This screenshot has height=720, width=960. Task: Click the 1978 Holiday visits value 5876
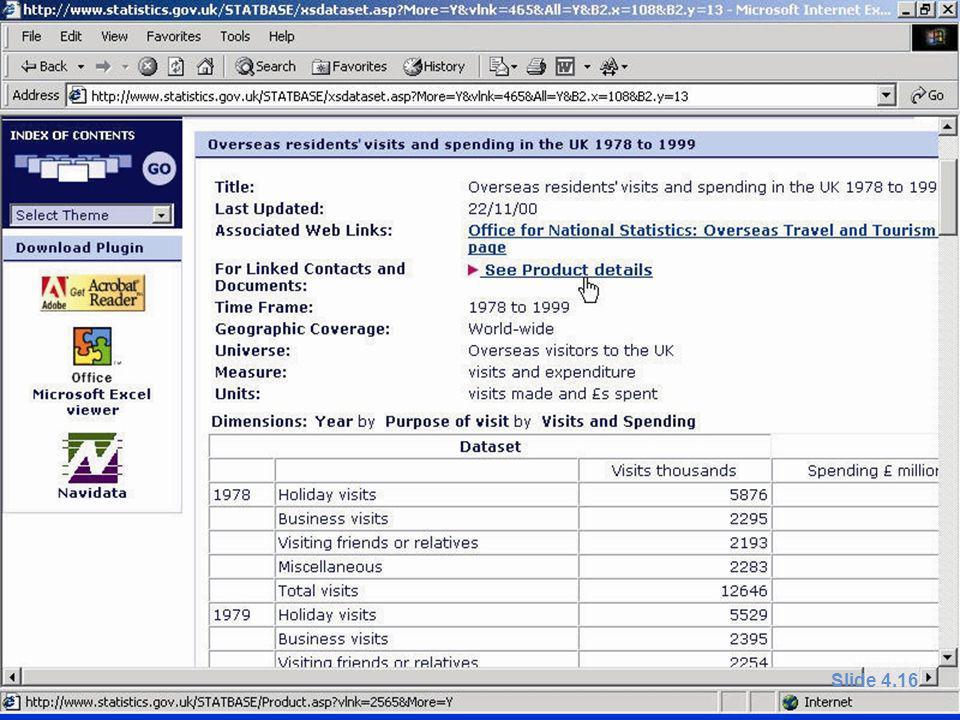(748, 495)
